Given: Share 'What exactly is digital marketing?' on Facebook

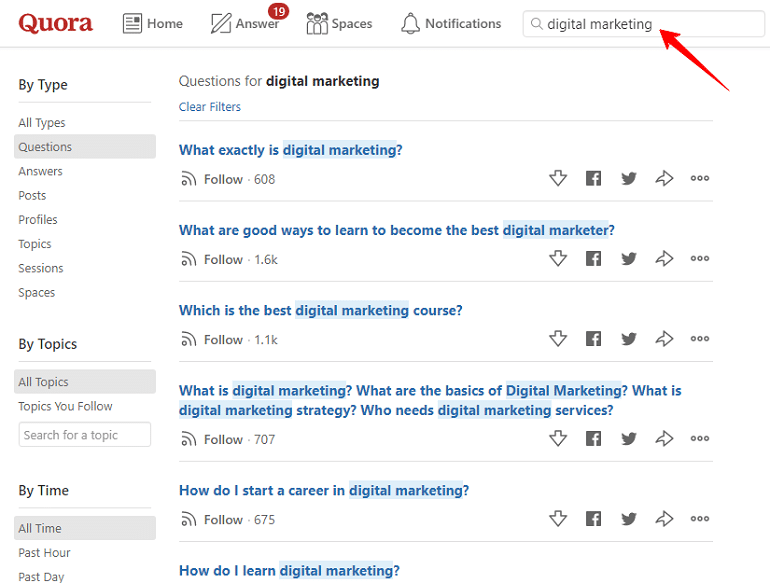Looking at the screenshot, I should 593,178.
